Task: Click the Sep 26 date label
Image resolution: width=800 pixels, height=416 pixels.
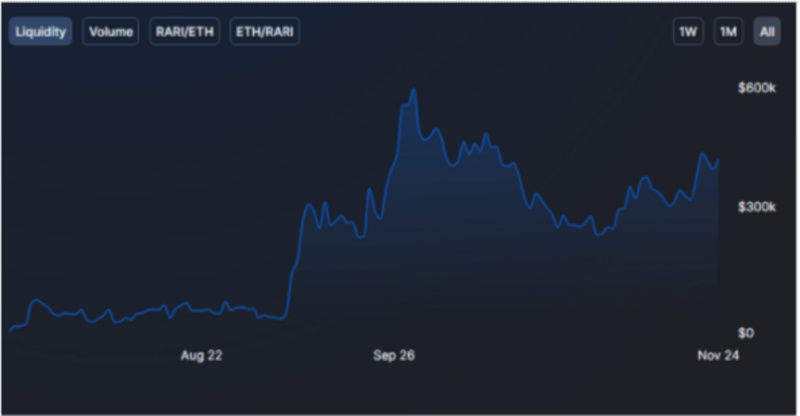Action: [394, 355]
